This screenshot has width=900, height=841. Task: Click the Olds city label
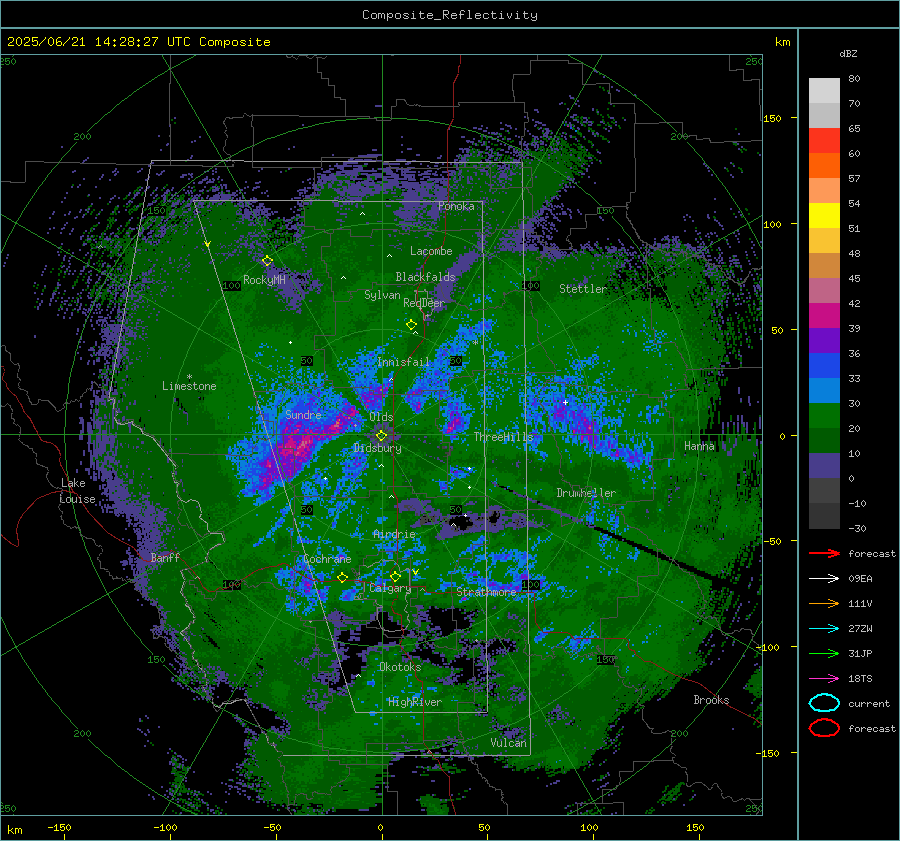click(x=381, y=417)
